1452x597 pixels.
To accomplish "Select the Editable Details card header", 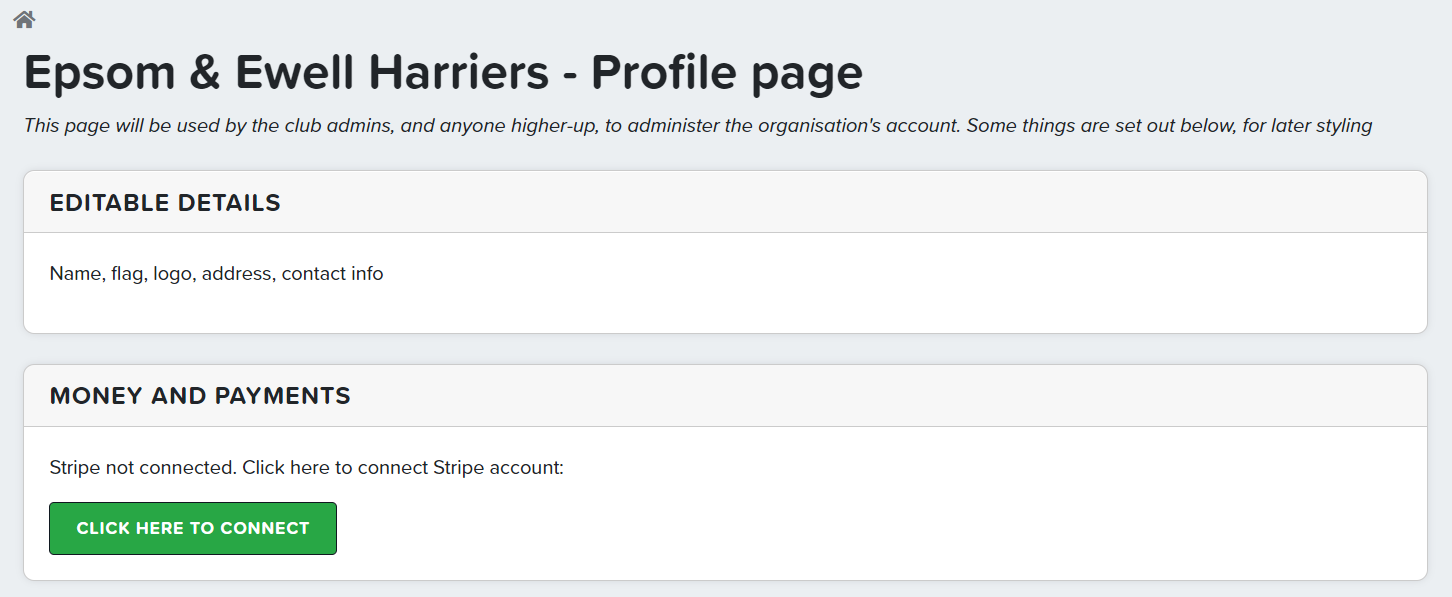I will point(725,202).
